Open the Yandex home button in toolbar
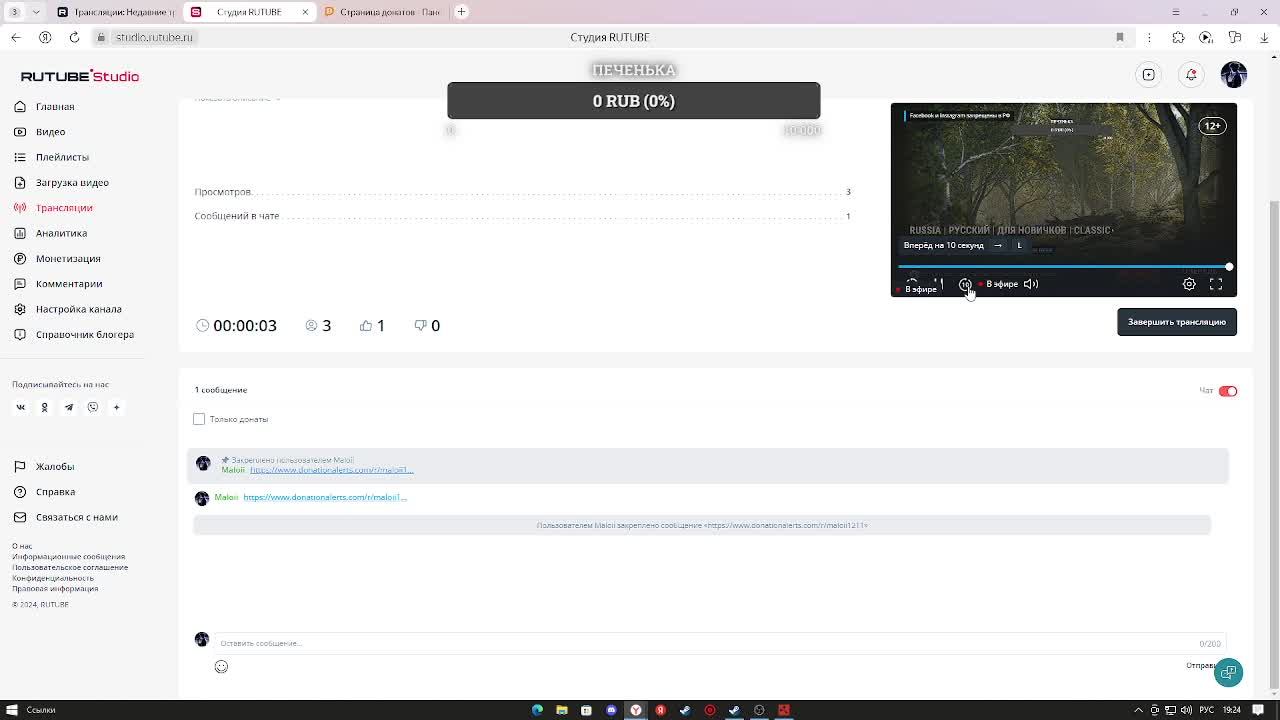1280x720 pixels. (x=45, y=37)
